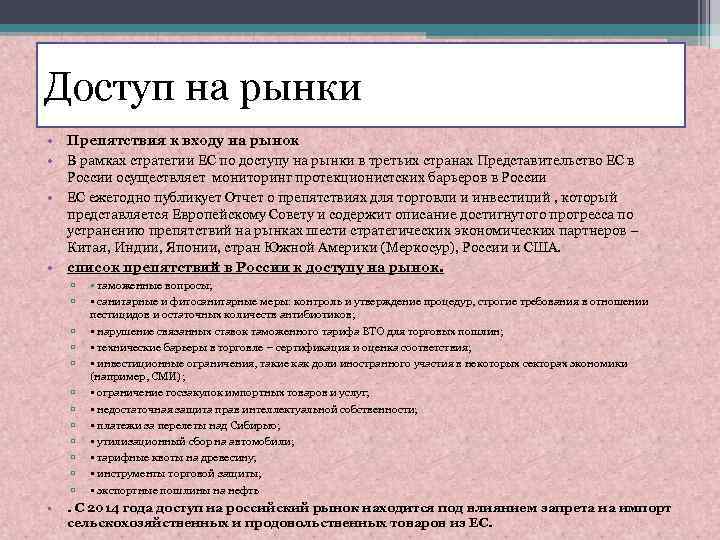Click the final paragraph starting 'С 2014 года'

(369, 516)
